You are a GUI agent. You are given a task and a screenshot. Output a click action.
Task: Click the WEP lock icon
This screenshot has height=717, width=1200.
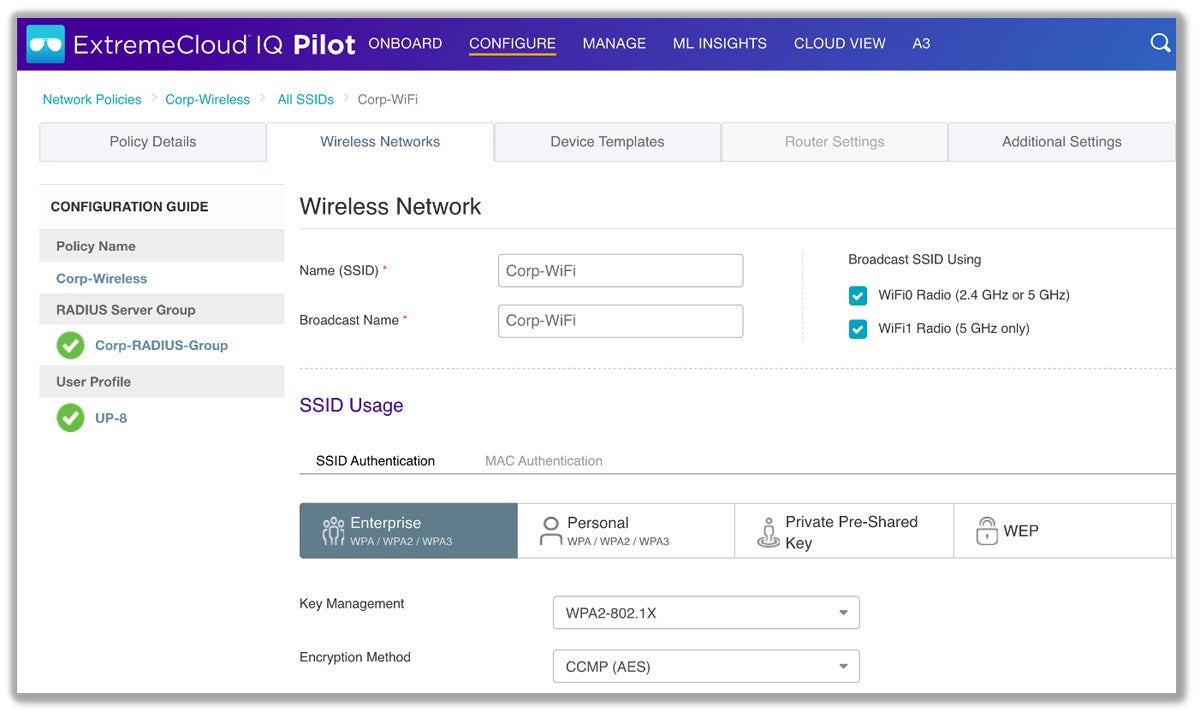click(987, 531)
